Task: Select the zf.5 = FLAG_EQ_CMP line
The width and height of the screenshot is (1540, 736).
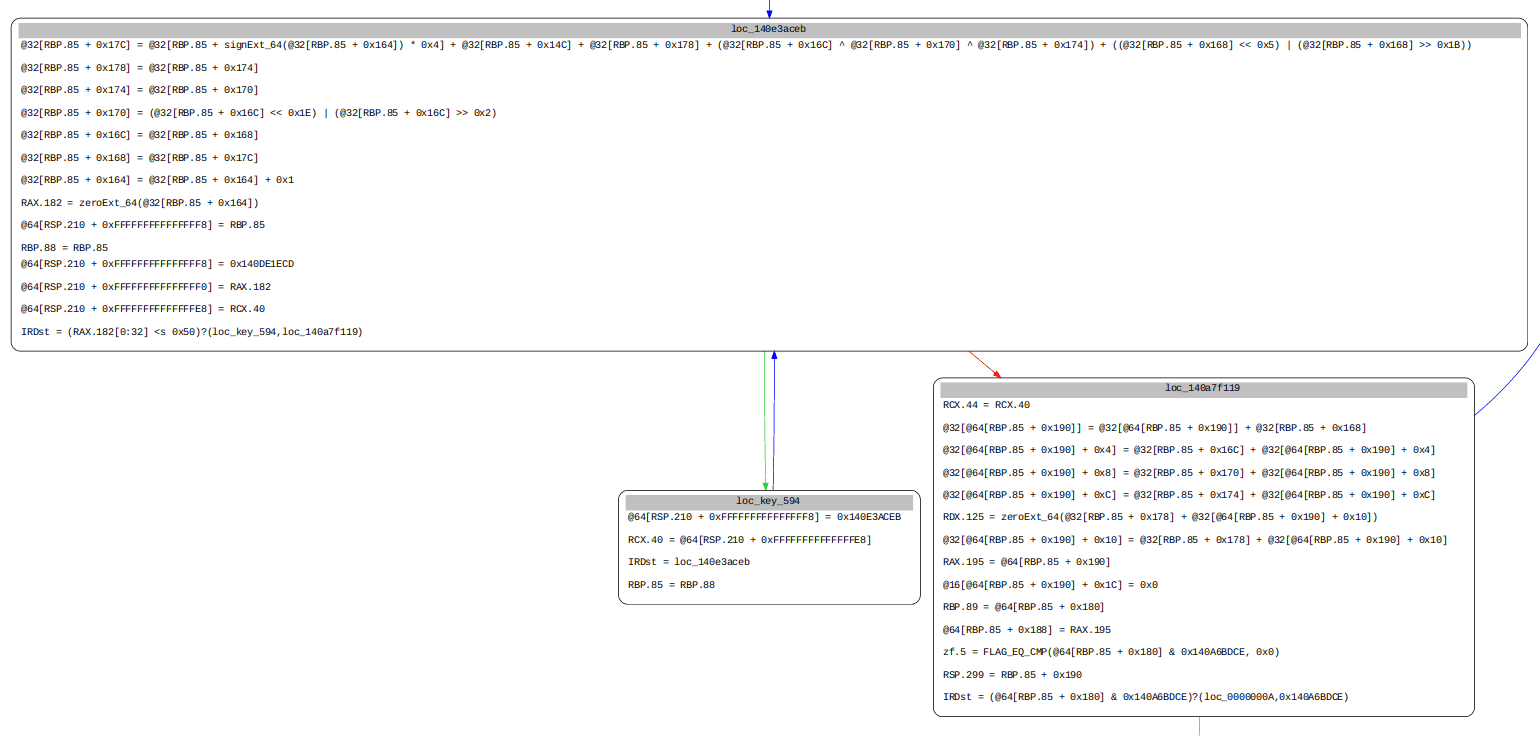Action: [1111, 652]
